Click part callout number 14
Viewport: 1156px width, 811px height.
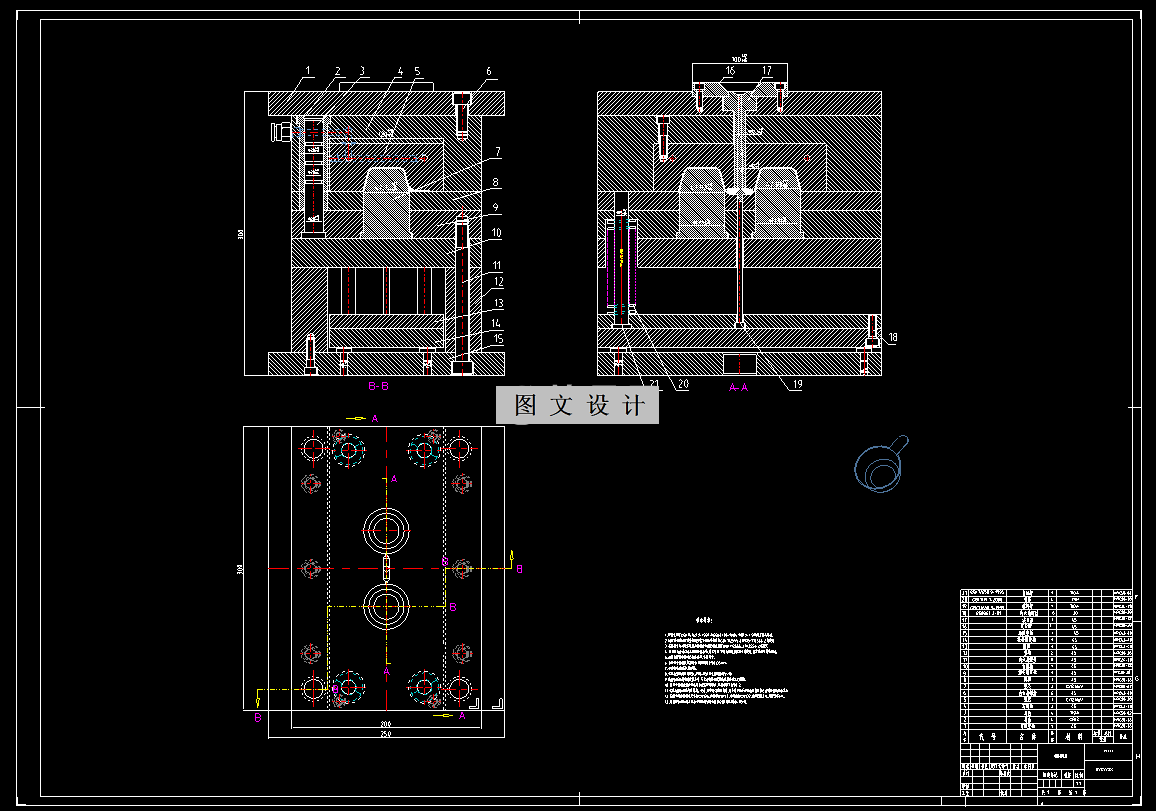(x=497, y=323)
